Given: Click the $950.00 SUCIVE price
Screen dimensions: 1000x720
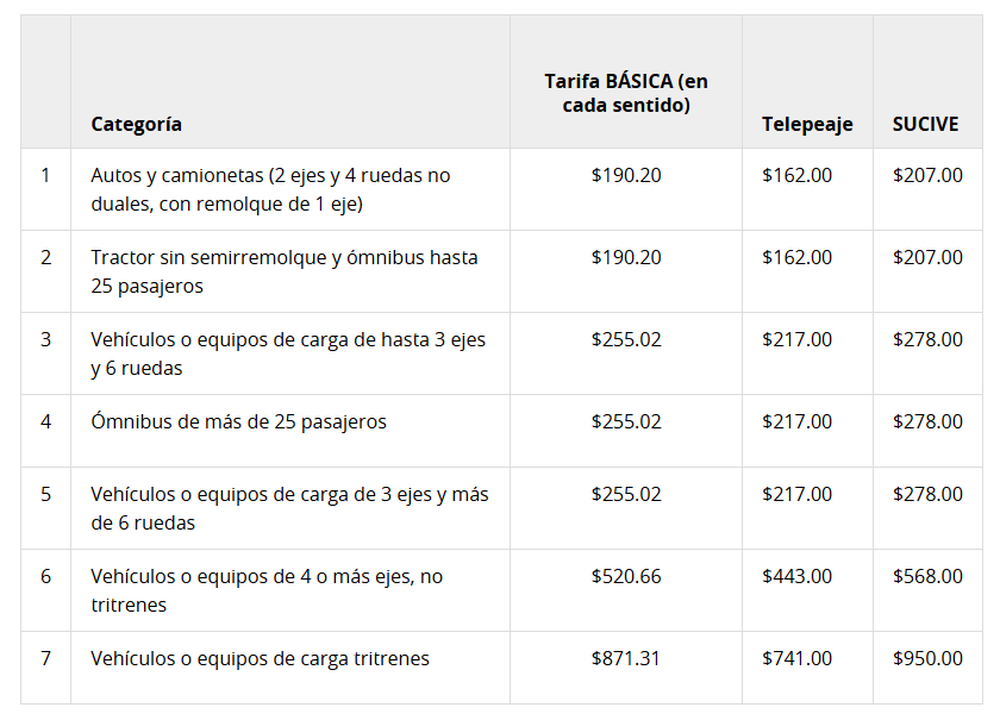Looking at the screenshot, I should coord(928,659).
